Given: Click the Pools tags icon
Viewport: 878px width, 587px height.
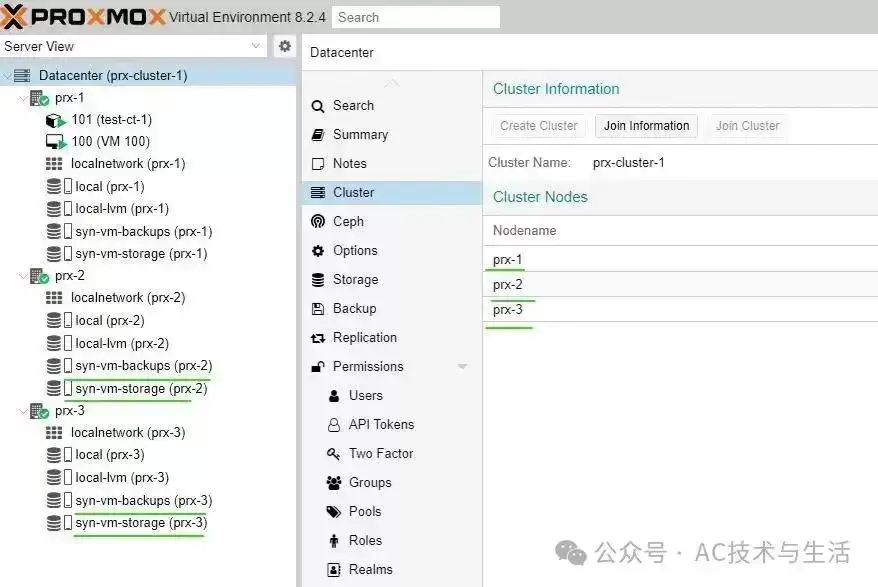Looking at the screenshot, I should pyautogui.click(x=334, y=511).
